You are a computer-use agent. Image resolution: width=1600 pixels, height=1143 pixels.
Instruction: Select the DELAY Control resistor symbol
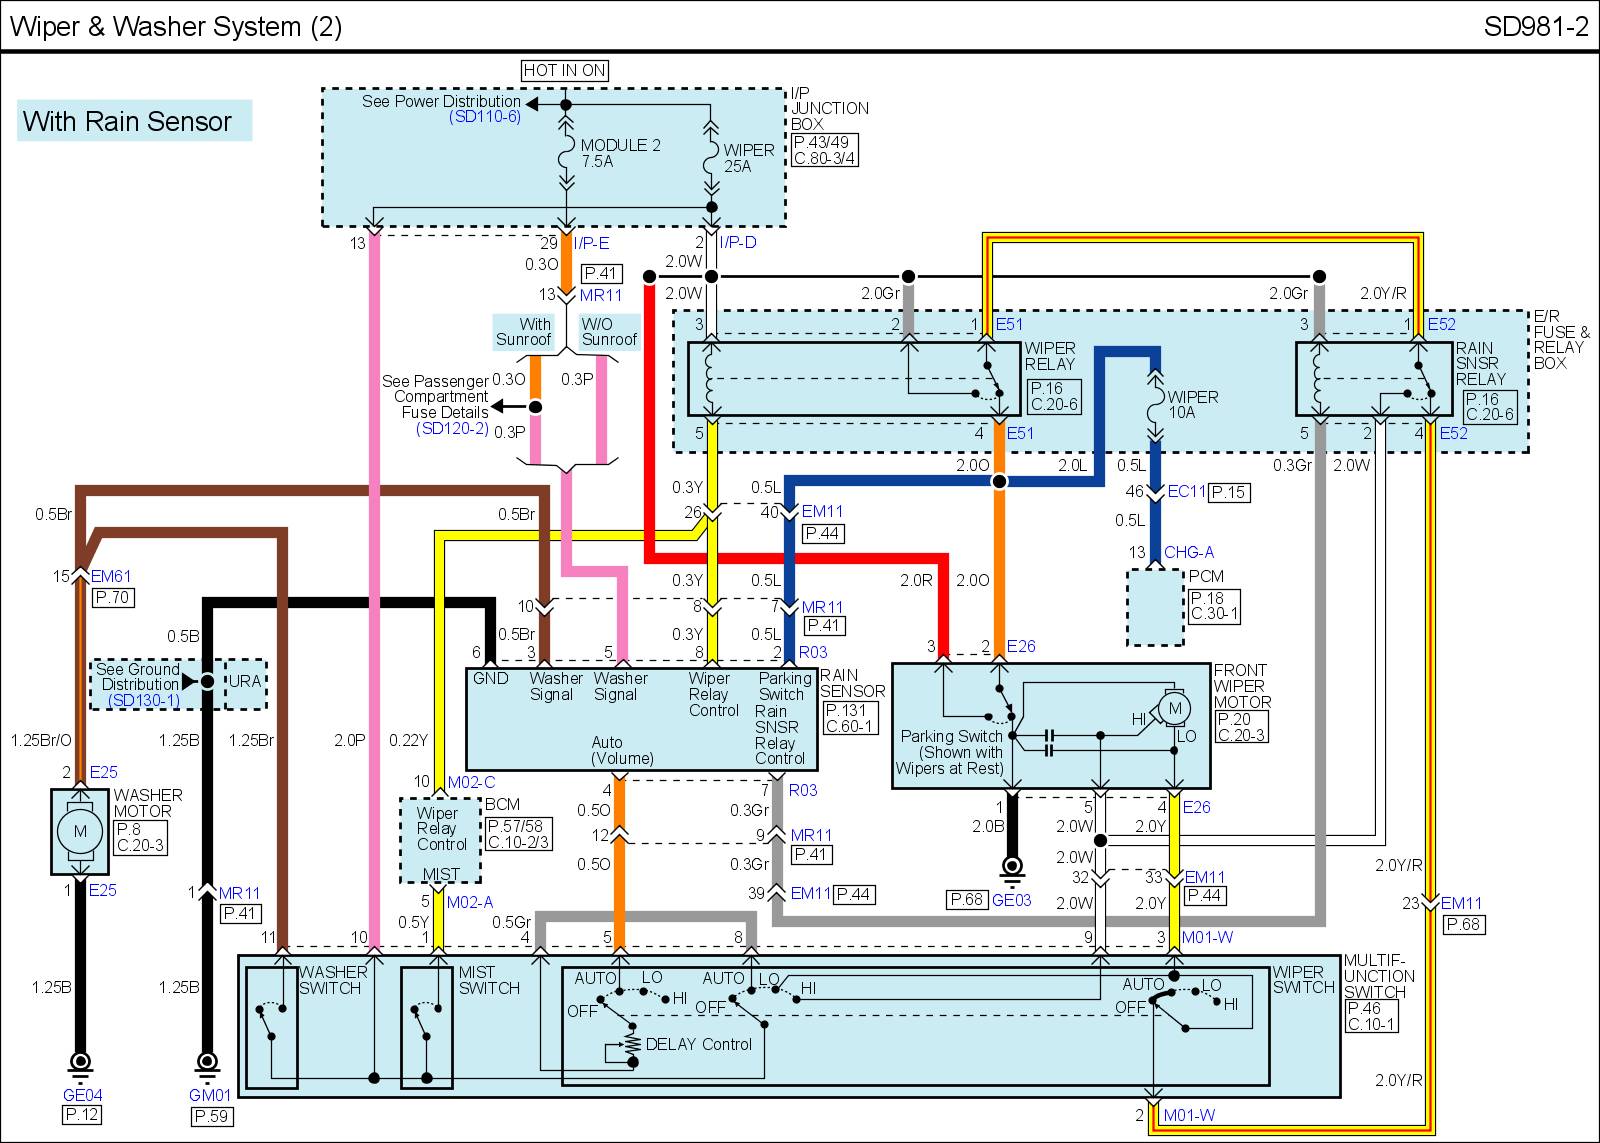click(x=631, y=1045)
